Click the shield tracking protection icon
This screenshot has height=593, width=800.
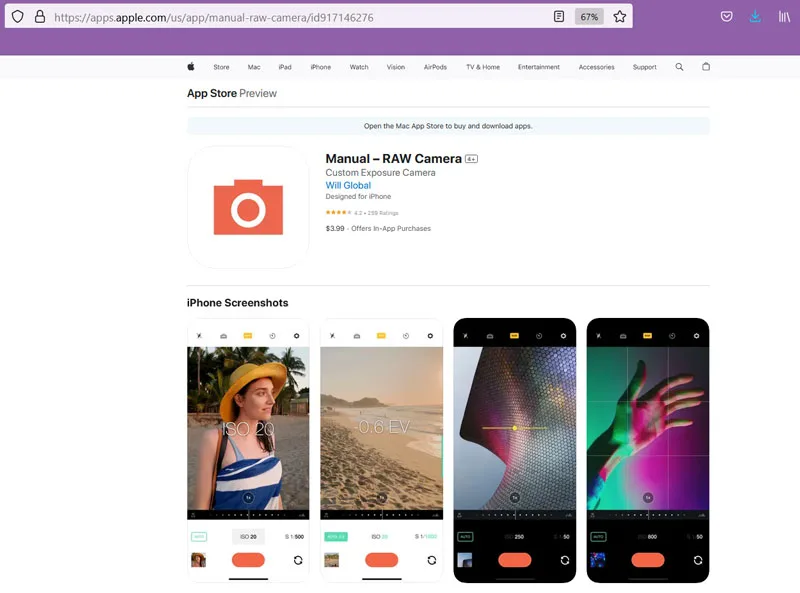click(17, 17)
